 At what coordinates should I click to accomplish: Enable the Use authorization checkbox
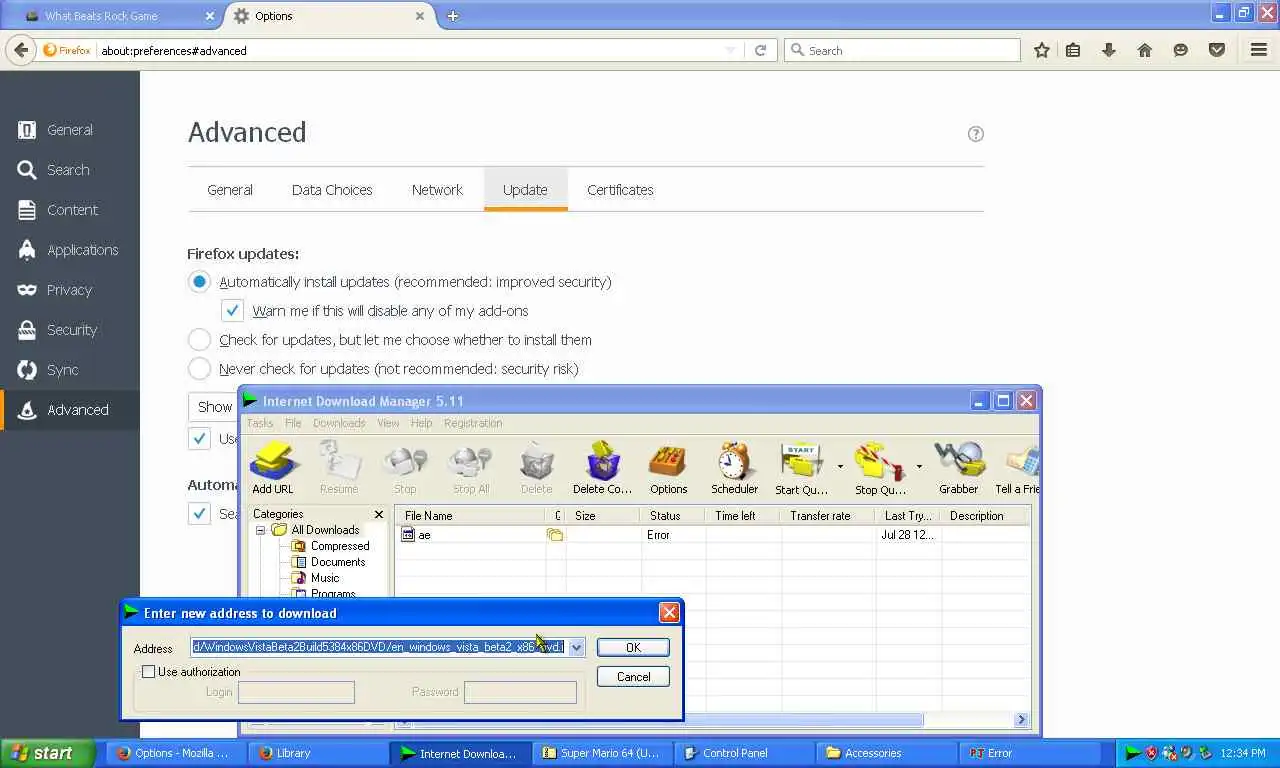click(149, 672)
